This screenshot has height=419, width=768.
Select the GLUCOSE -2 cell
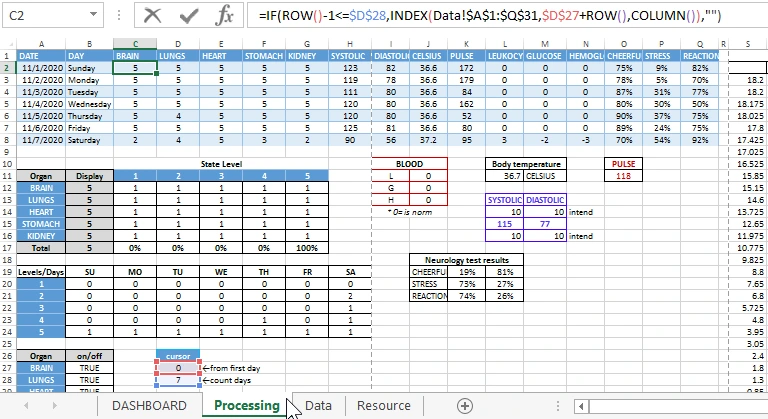[x=545, y=140]
